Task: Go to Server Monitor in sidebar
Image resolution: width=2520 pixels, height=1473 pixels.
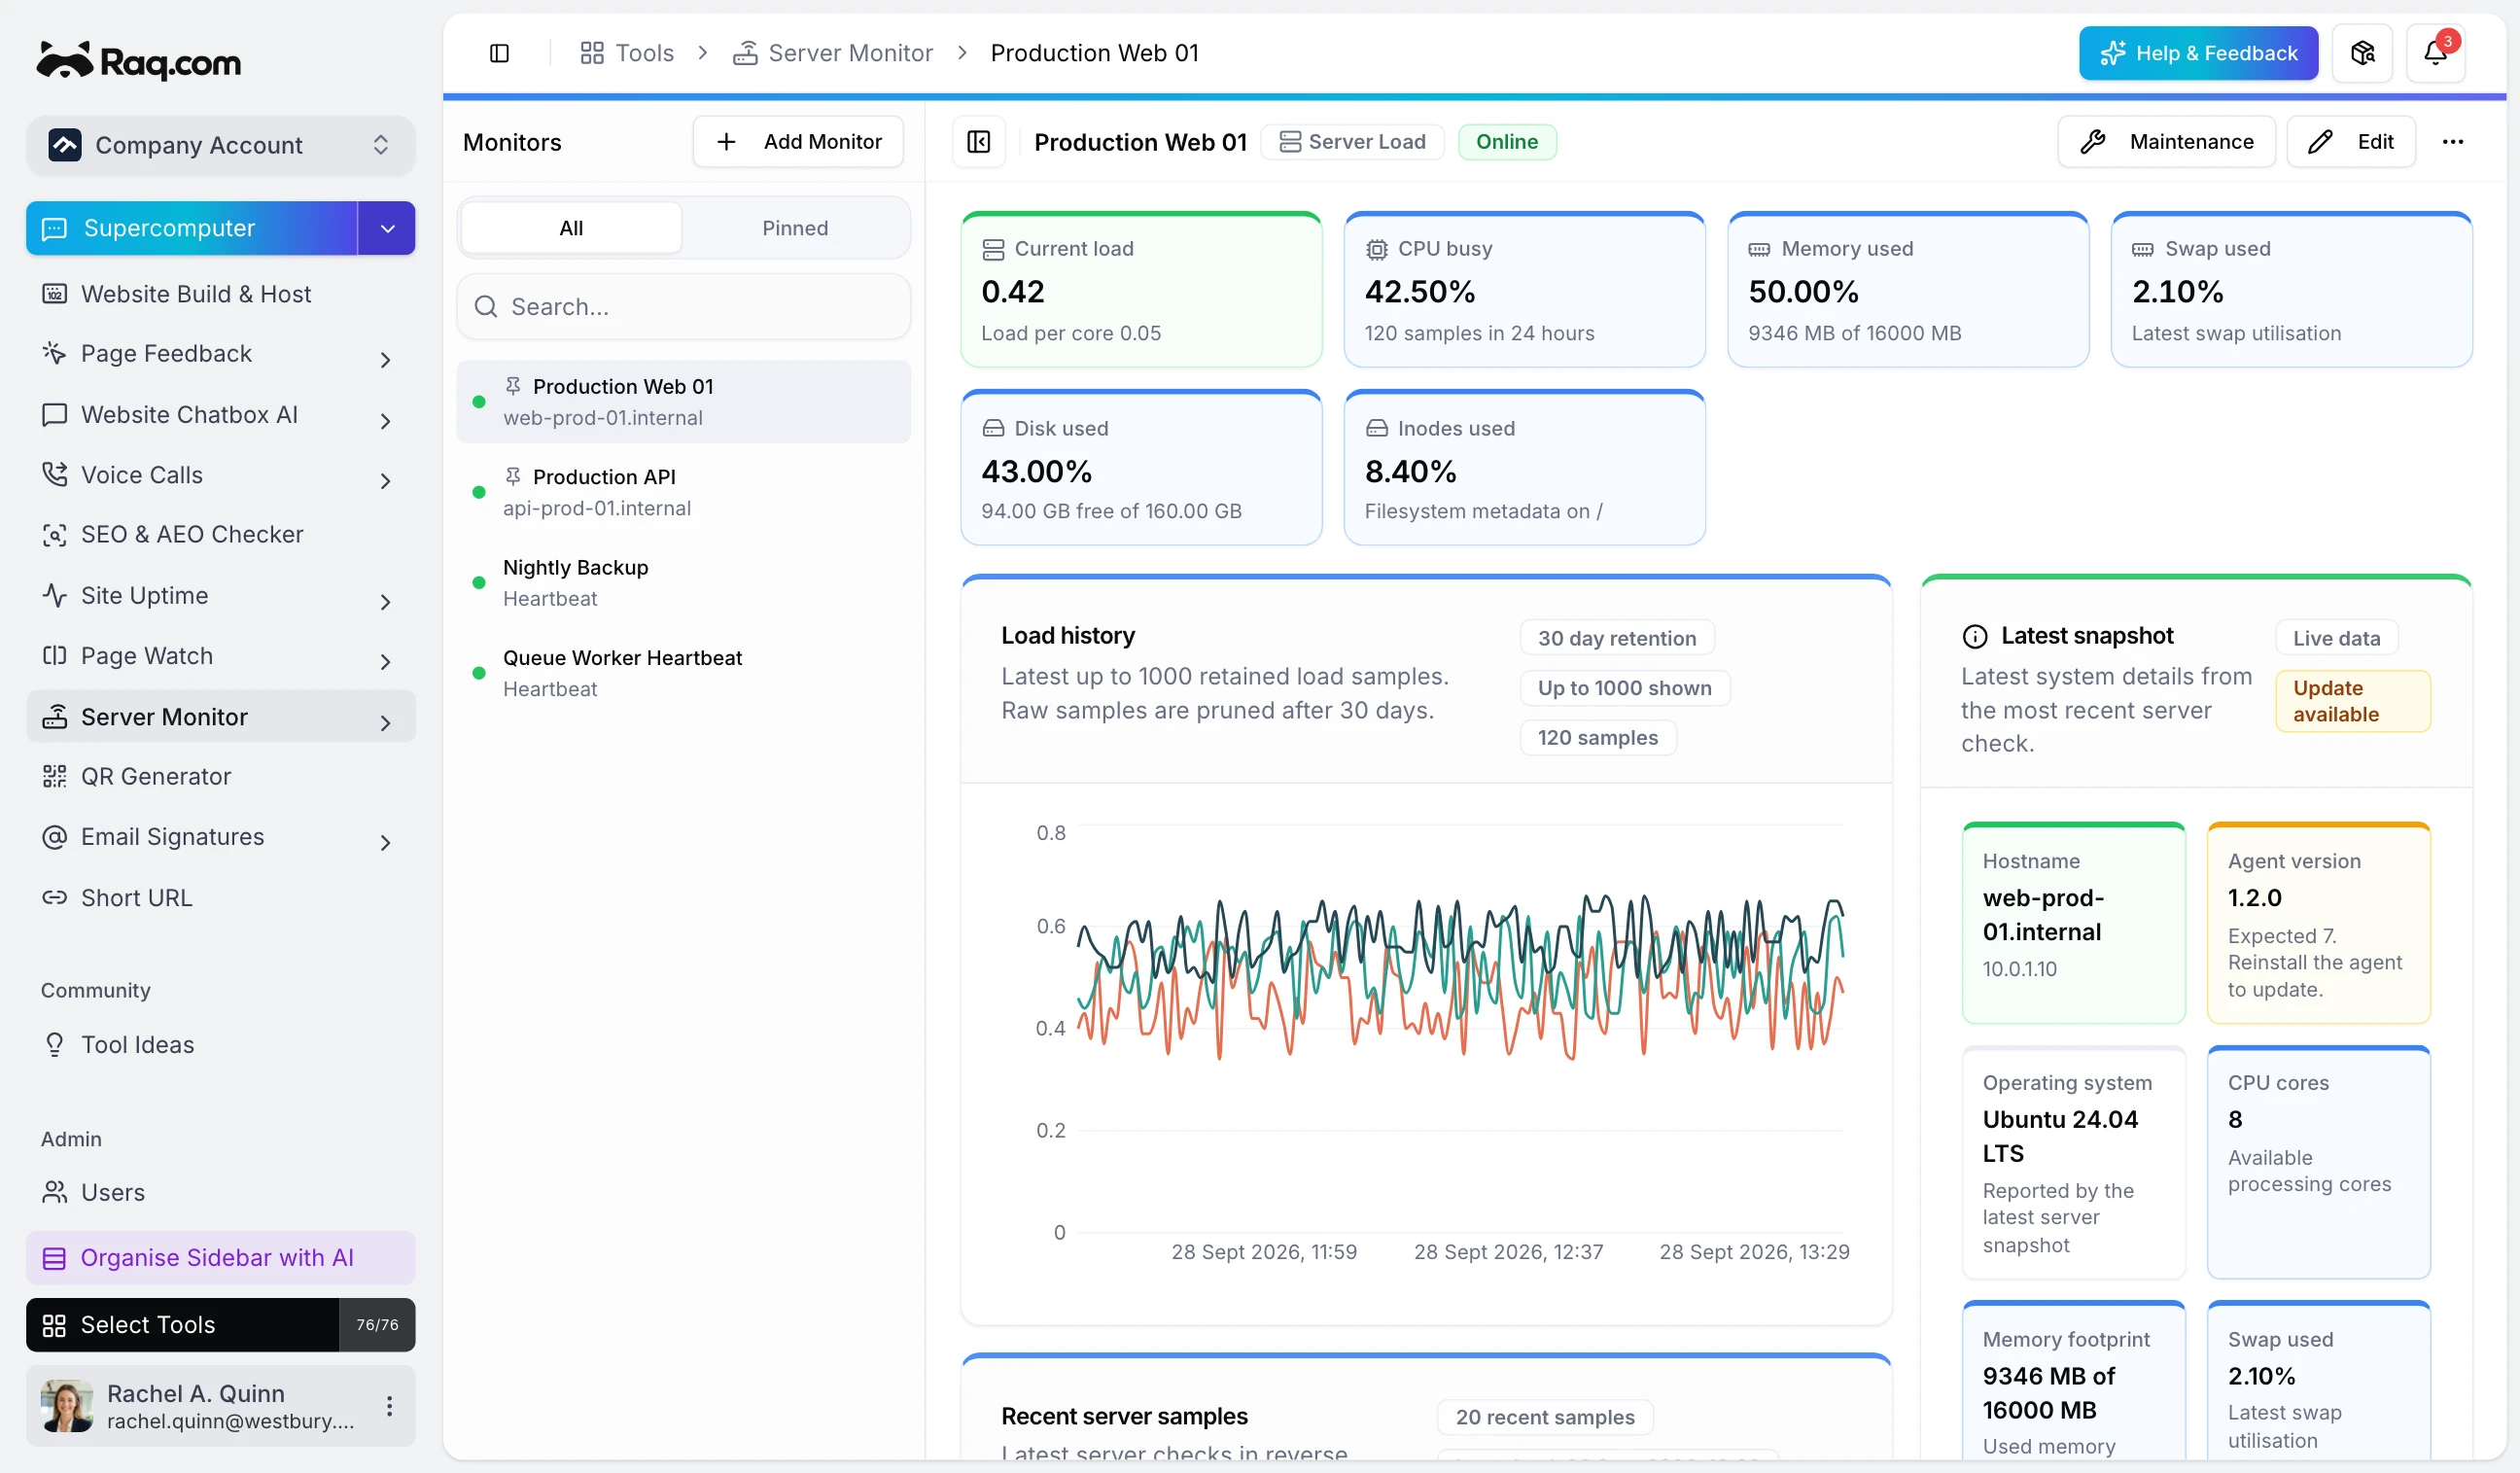Action: click(221, 717)
